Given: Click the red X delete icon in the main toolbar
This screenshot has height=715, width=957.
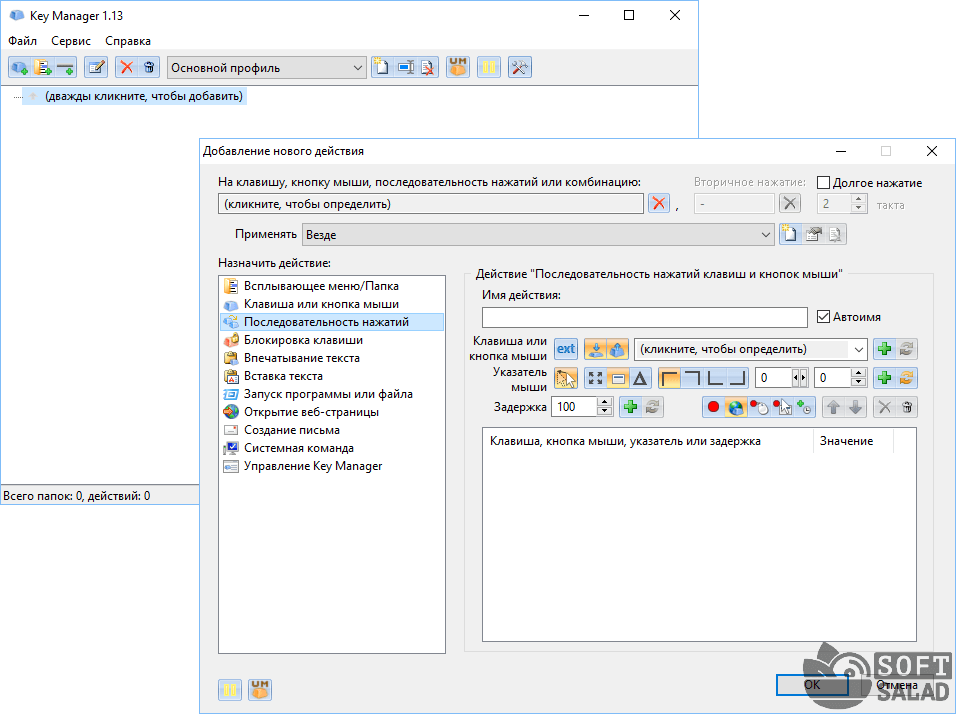Looking at the screenshot, I should pos(126,68).
